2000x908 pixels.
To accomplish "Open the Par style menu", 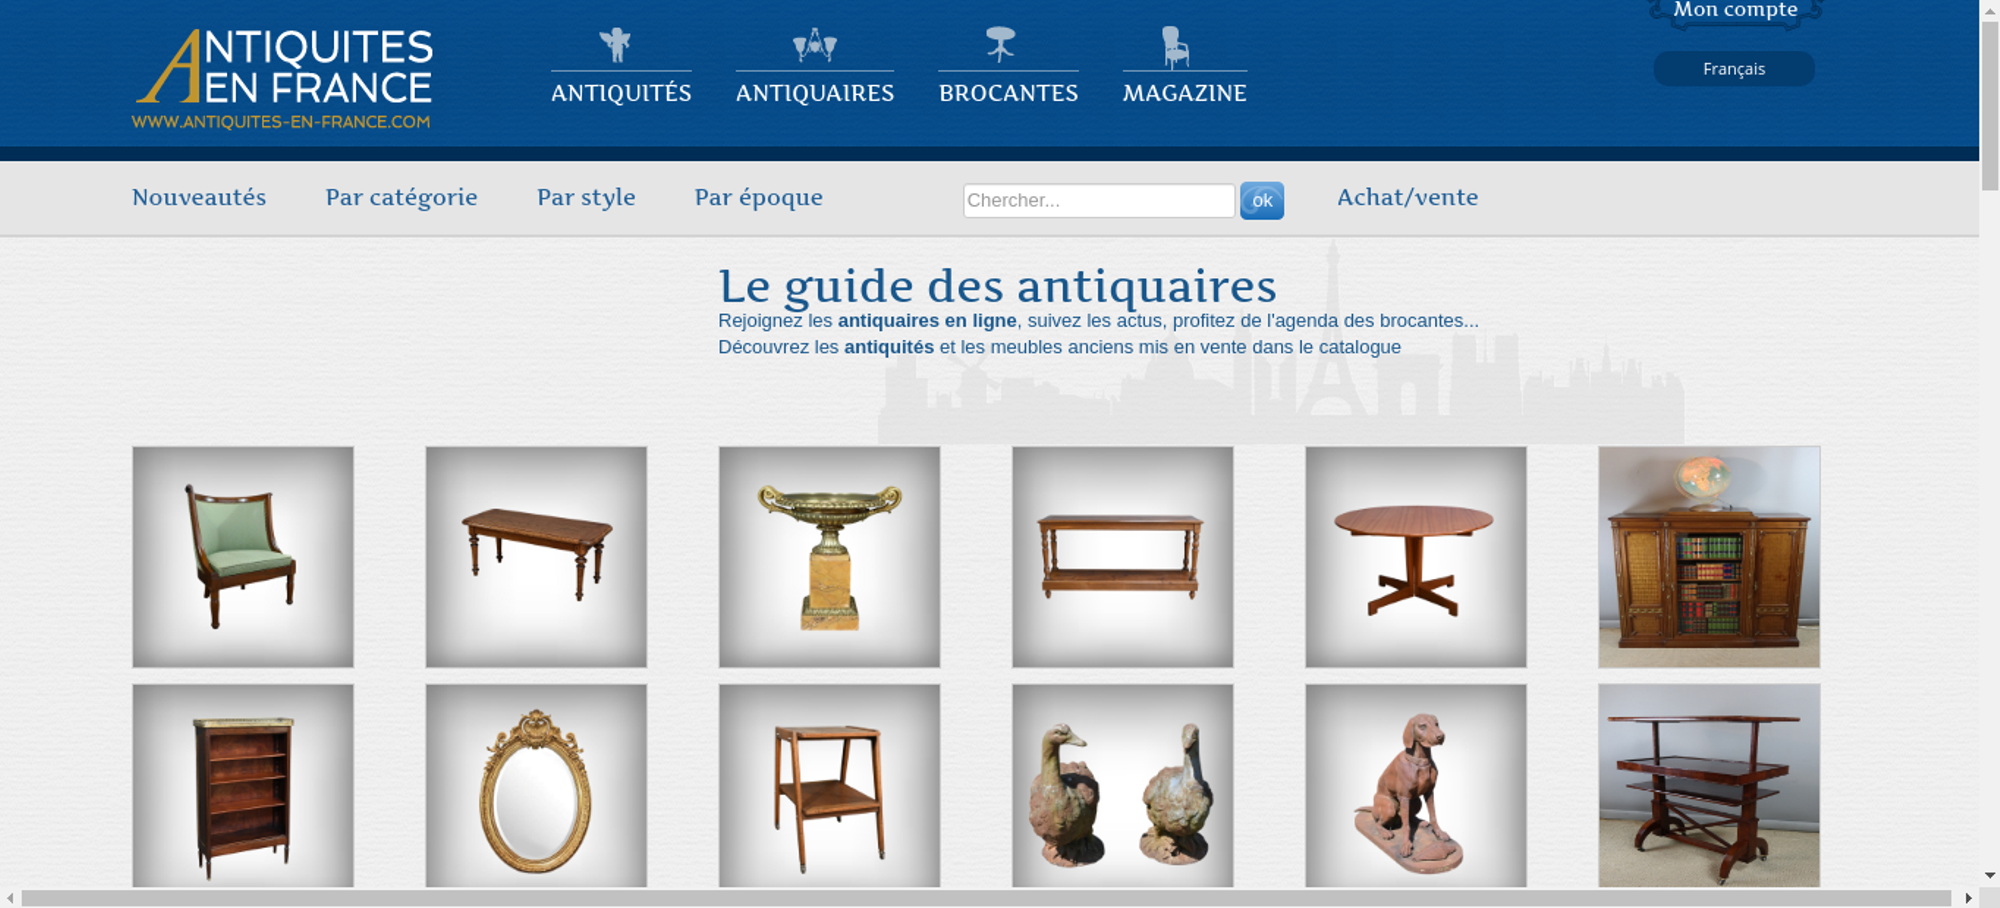I will (x=586, y=197).
